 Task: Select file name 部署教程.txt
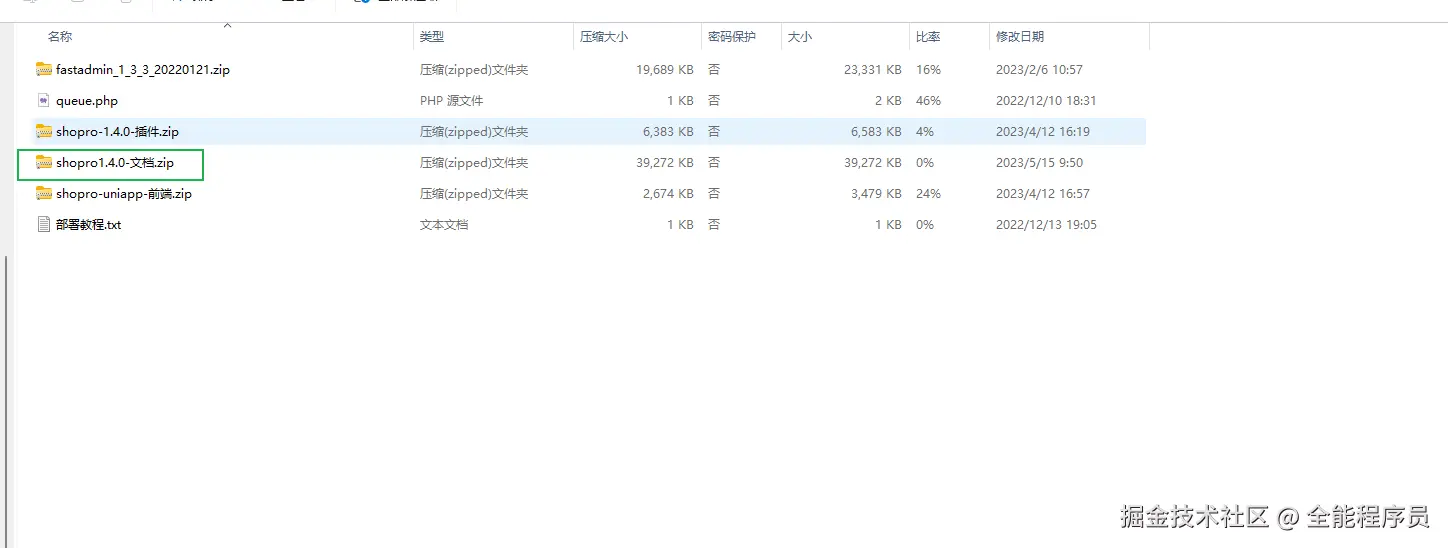pos(89,225)
